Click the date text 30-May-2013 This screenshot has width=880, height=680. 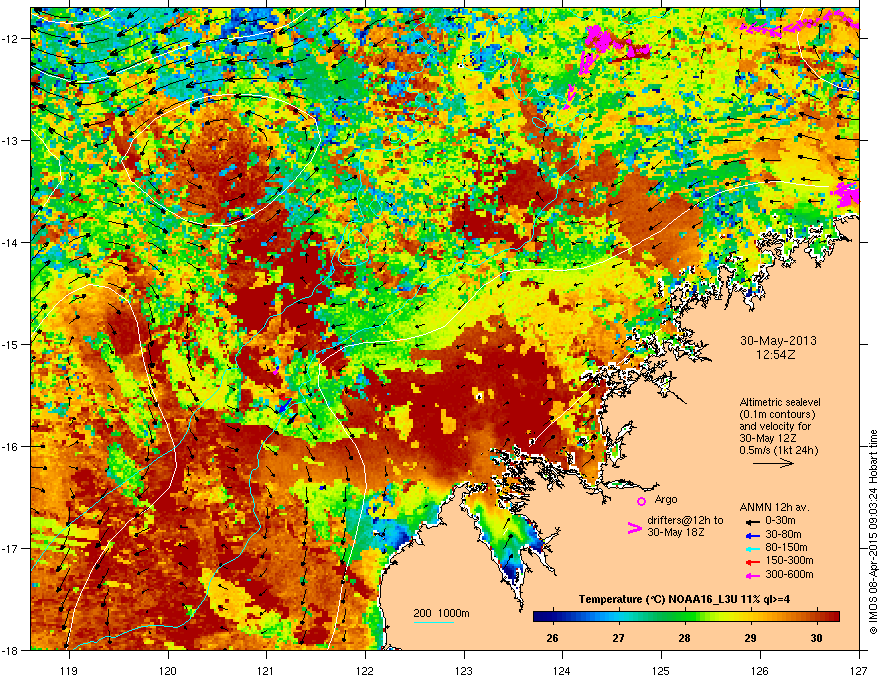pos(778,341)
